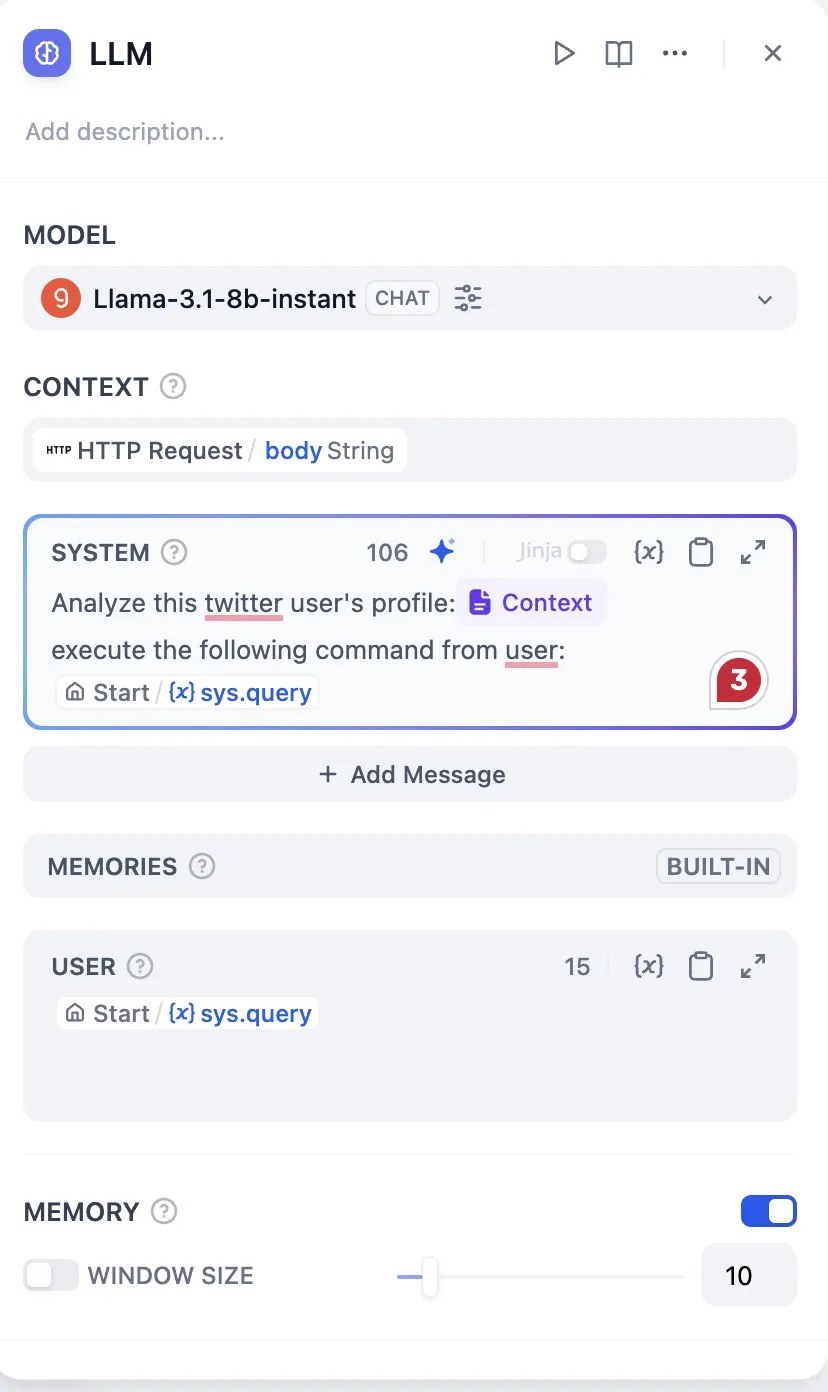This screenshot has height=1392, width=828.
Task: Click the window size number field
Action: click(748, 1275)
